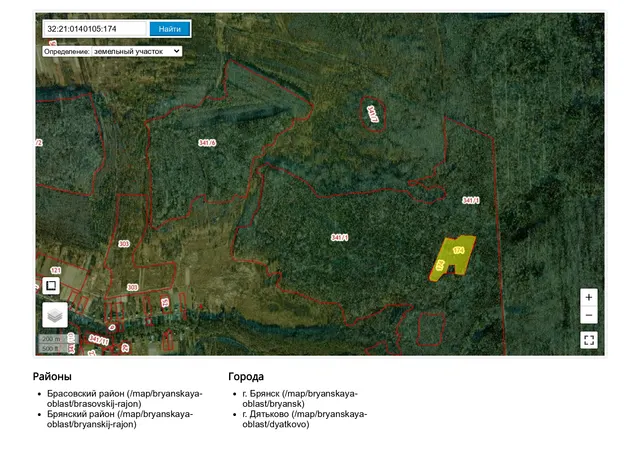Zoom in with the plus button
Viewport: 640px width, 452px height.
point(589,297)
